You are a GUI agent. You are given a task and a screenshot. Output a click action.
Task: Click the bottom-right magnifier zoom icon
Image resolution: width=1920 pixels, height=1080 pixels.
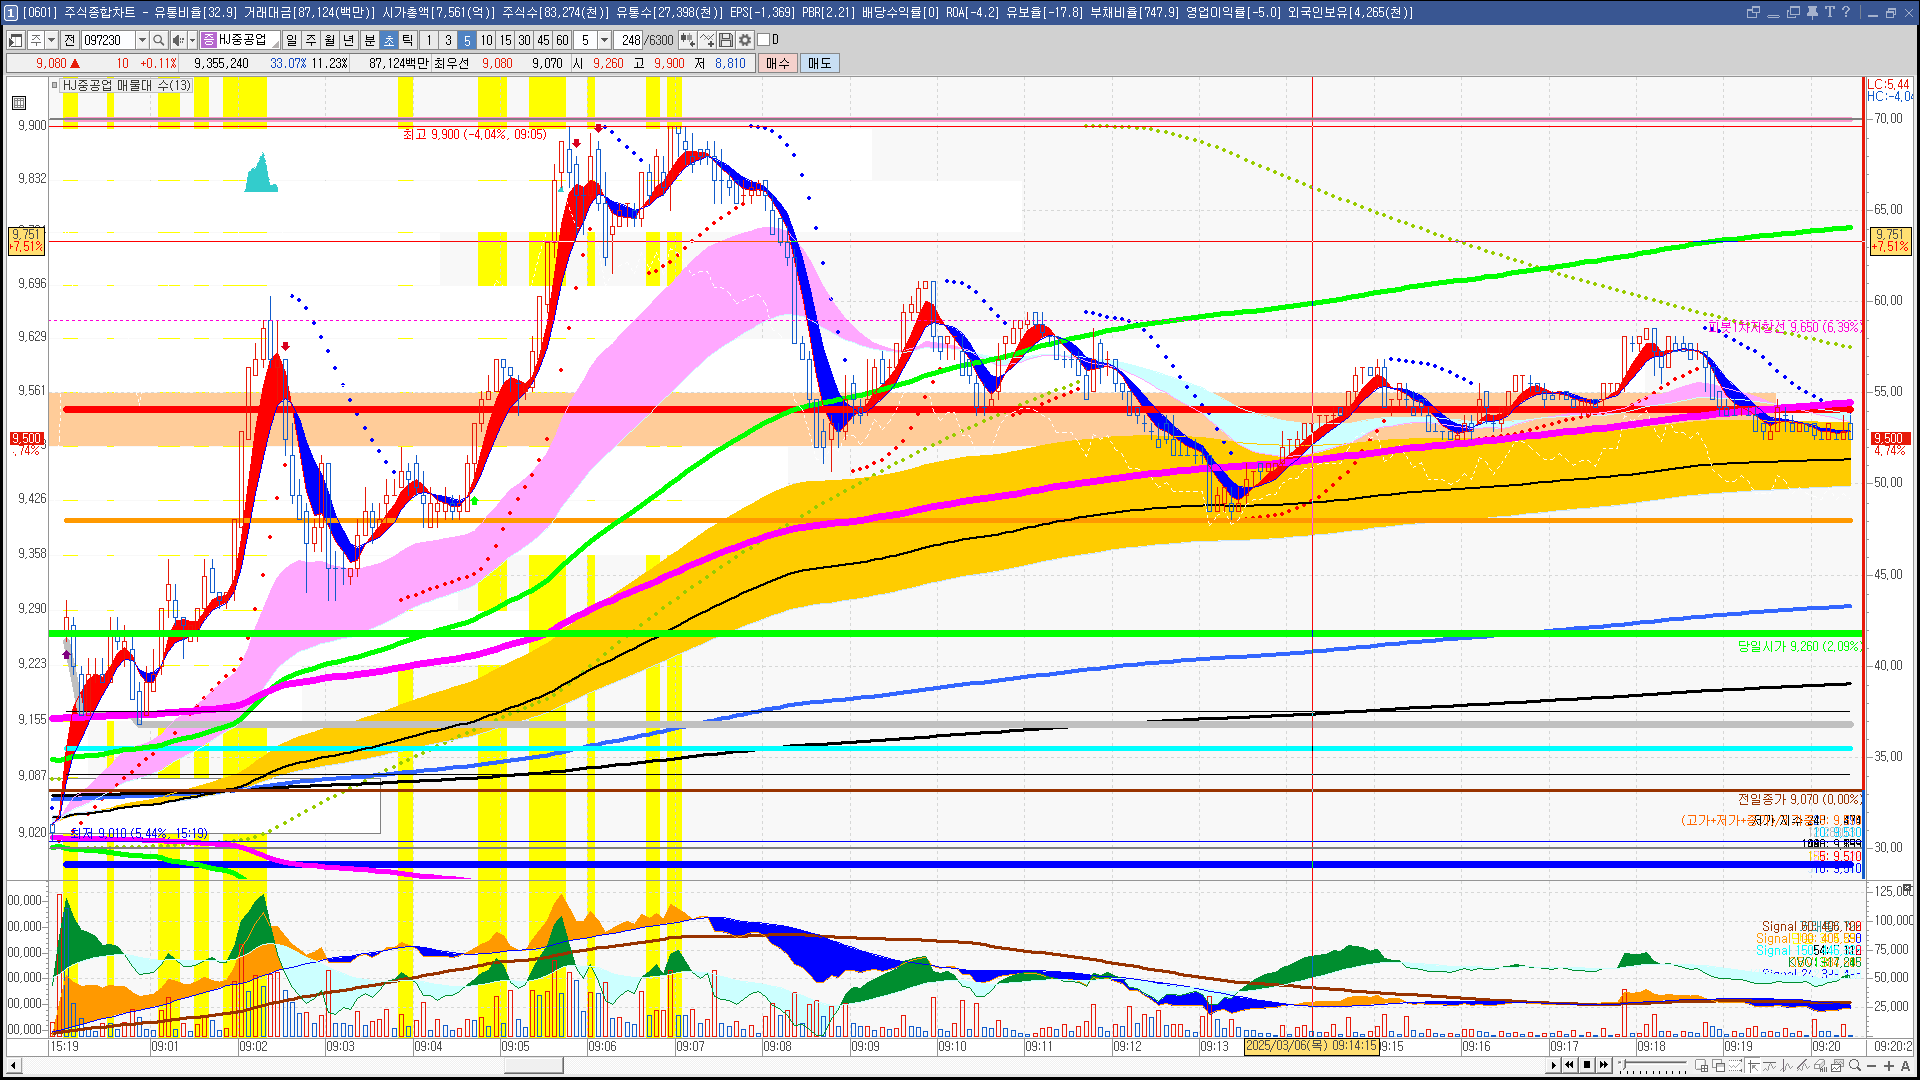pyautogui.click(x=1855, y=1066)
